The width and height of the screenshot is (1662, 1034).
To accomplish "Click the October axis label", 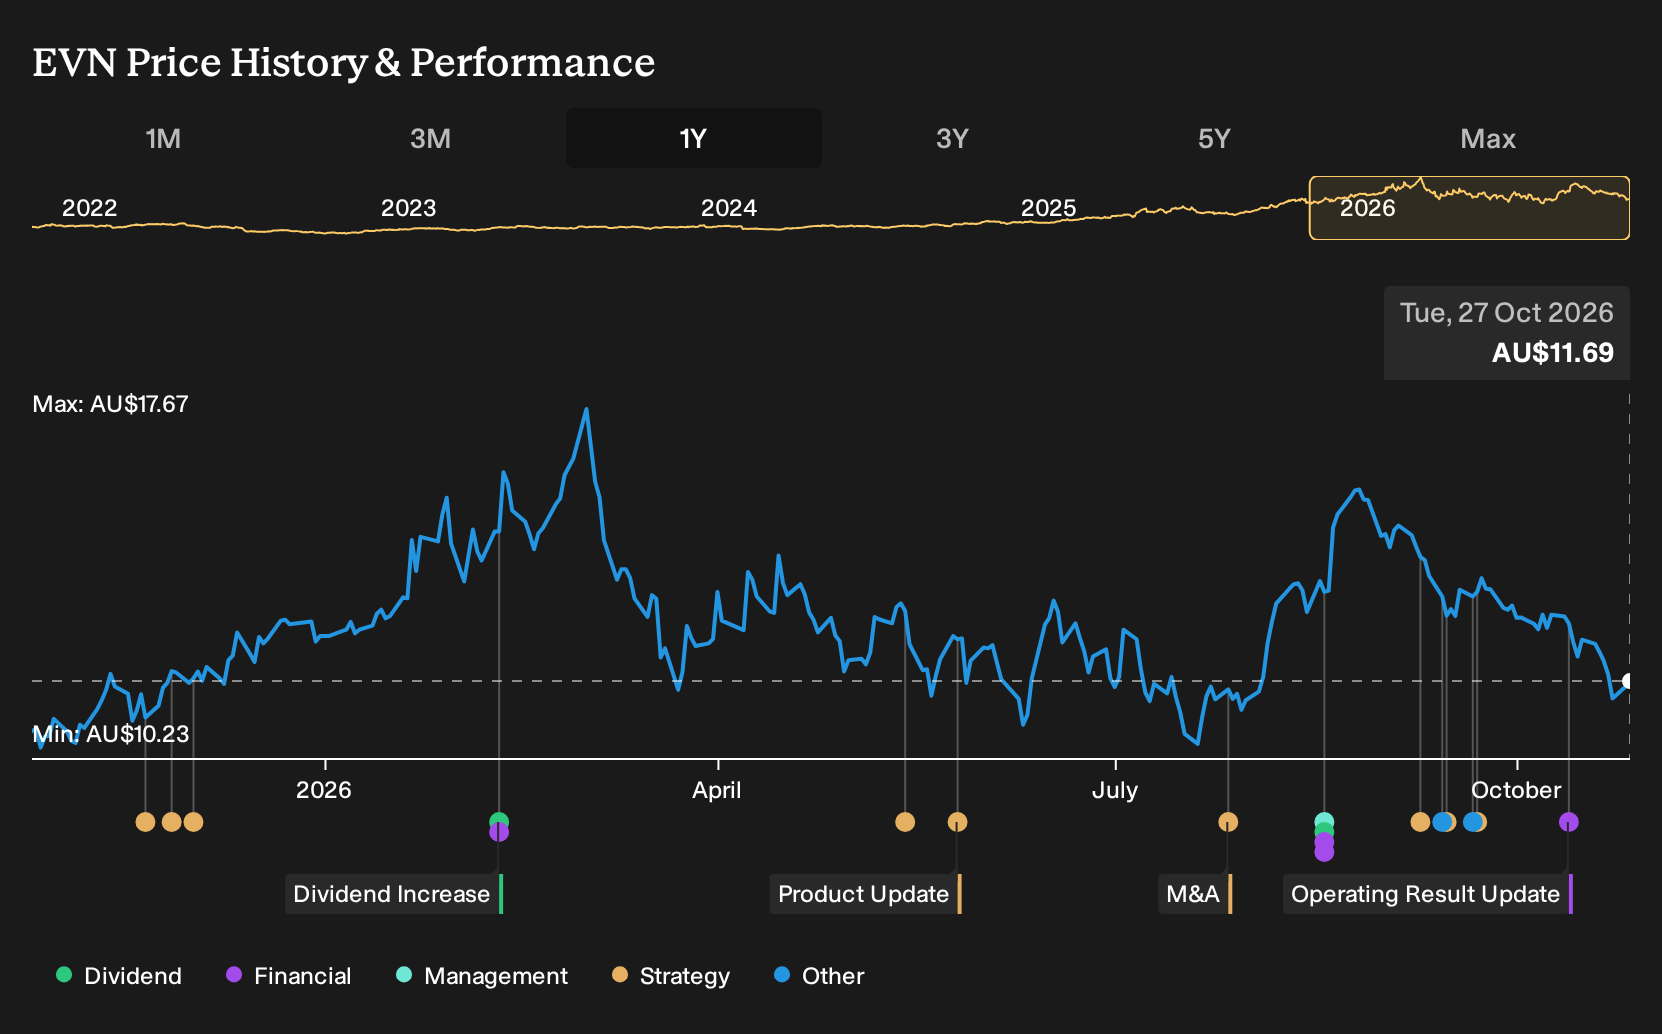I will tap(1516, 790).
